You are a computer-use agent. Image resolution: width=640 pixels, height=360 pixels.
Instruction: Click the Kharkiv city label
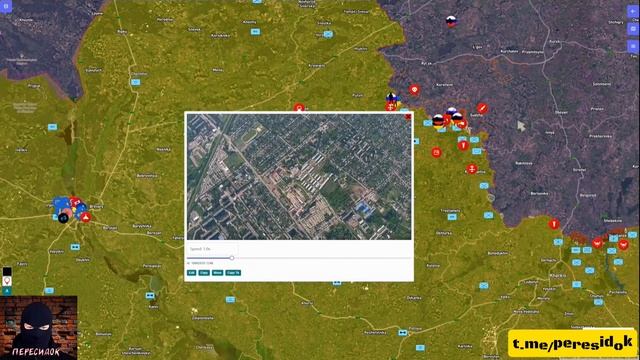557,276
